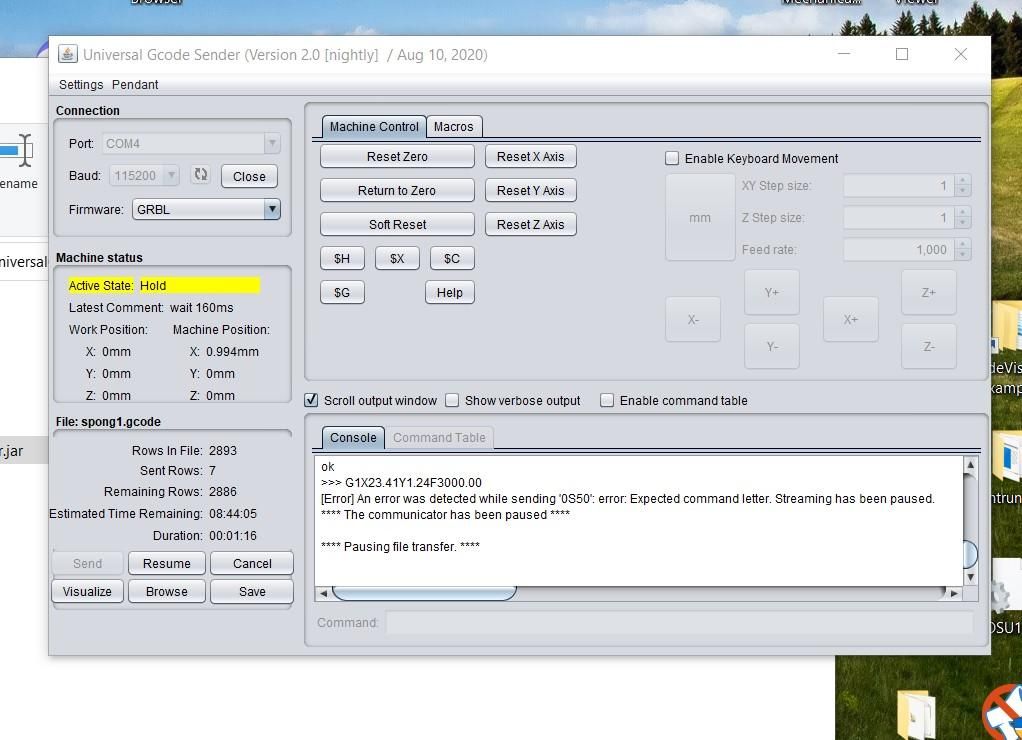Click the console horizontal scrollbar thumb
Viewport: 1022px width, 740px height.
point(424,593)
